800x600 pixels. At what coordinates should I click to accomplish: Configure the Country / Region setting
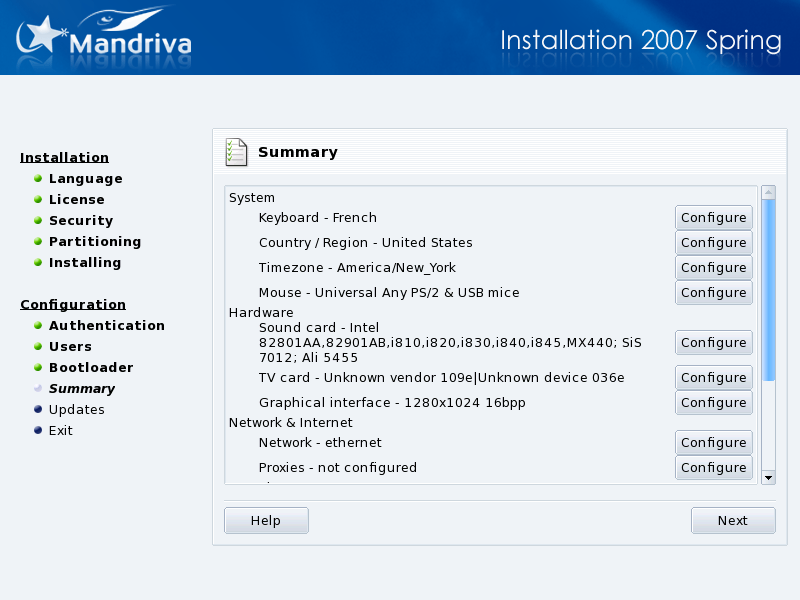coord(713,243)
